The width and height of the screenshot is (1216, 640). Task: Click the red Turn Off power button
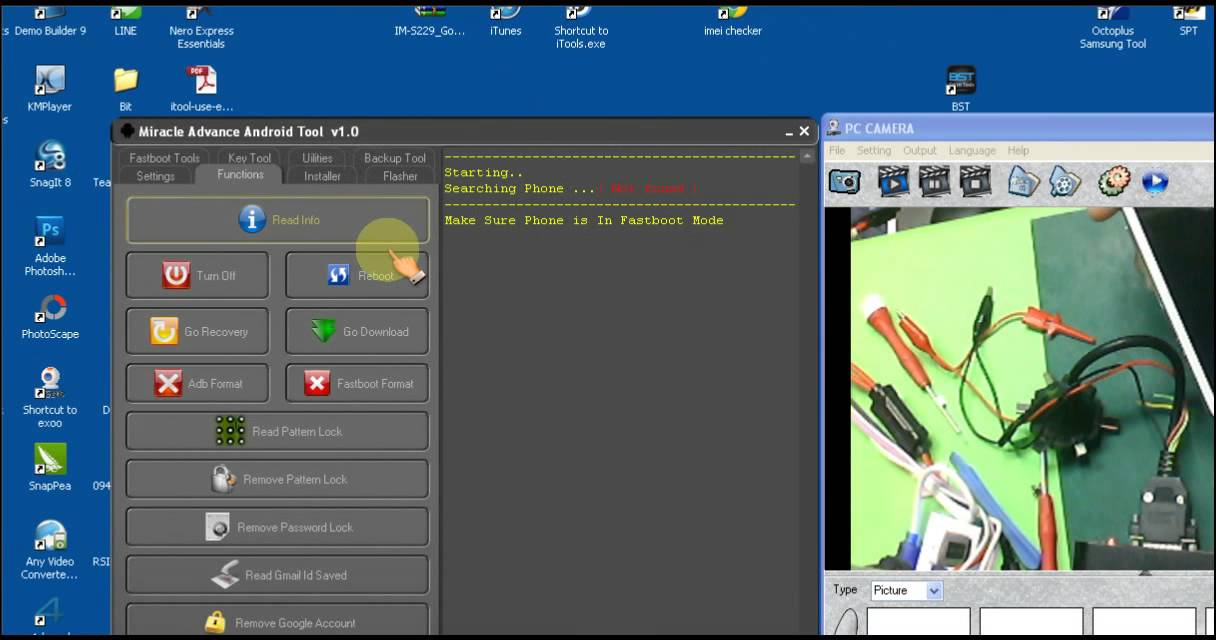(197, 275)
